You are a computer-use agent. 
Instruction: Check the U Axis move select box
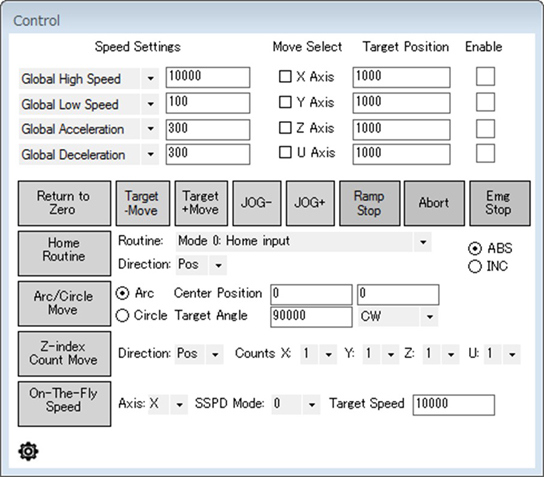pyautogui.click(x=285, y=152)
